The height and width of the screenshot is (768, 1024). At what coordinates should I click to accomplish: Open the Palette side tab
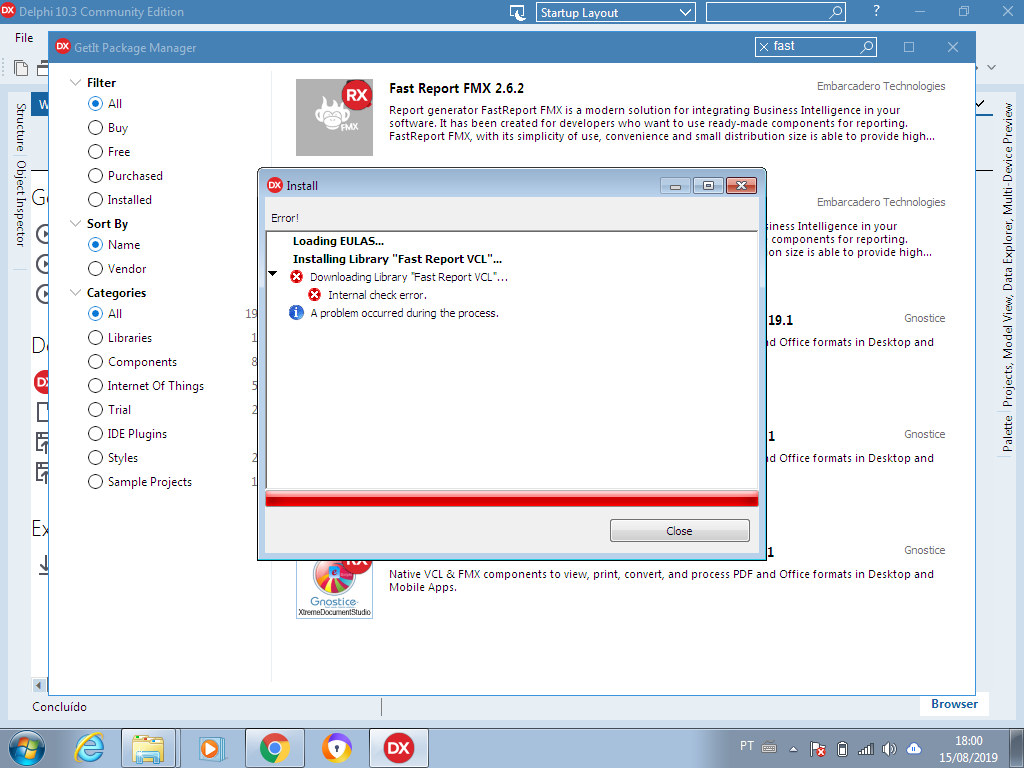(1008, 434)
